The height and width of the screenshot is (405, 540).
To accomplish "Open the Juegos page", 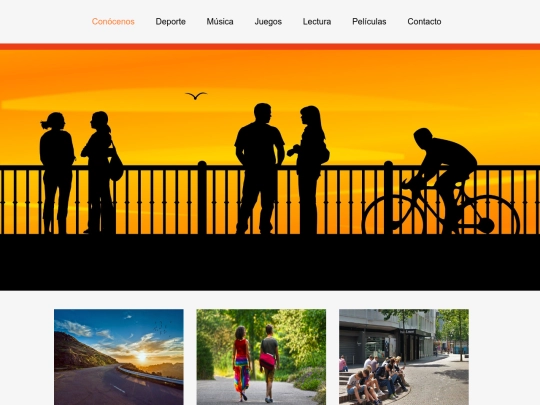I will 268,22.
